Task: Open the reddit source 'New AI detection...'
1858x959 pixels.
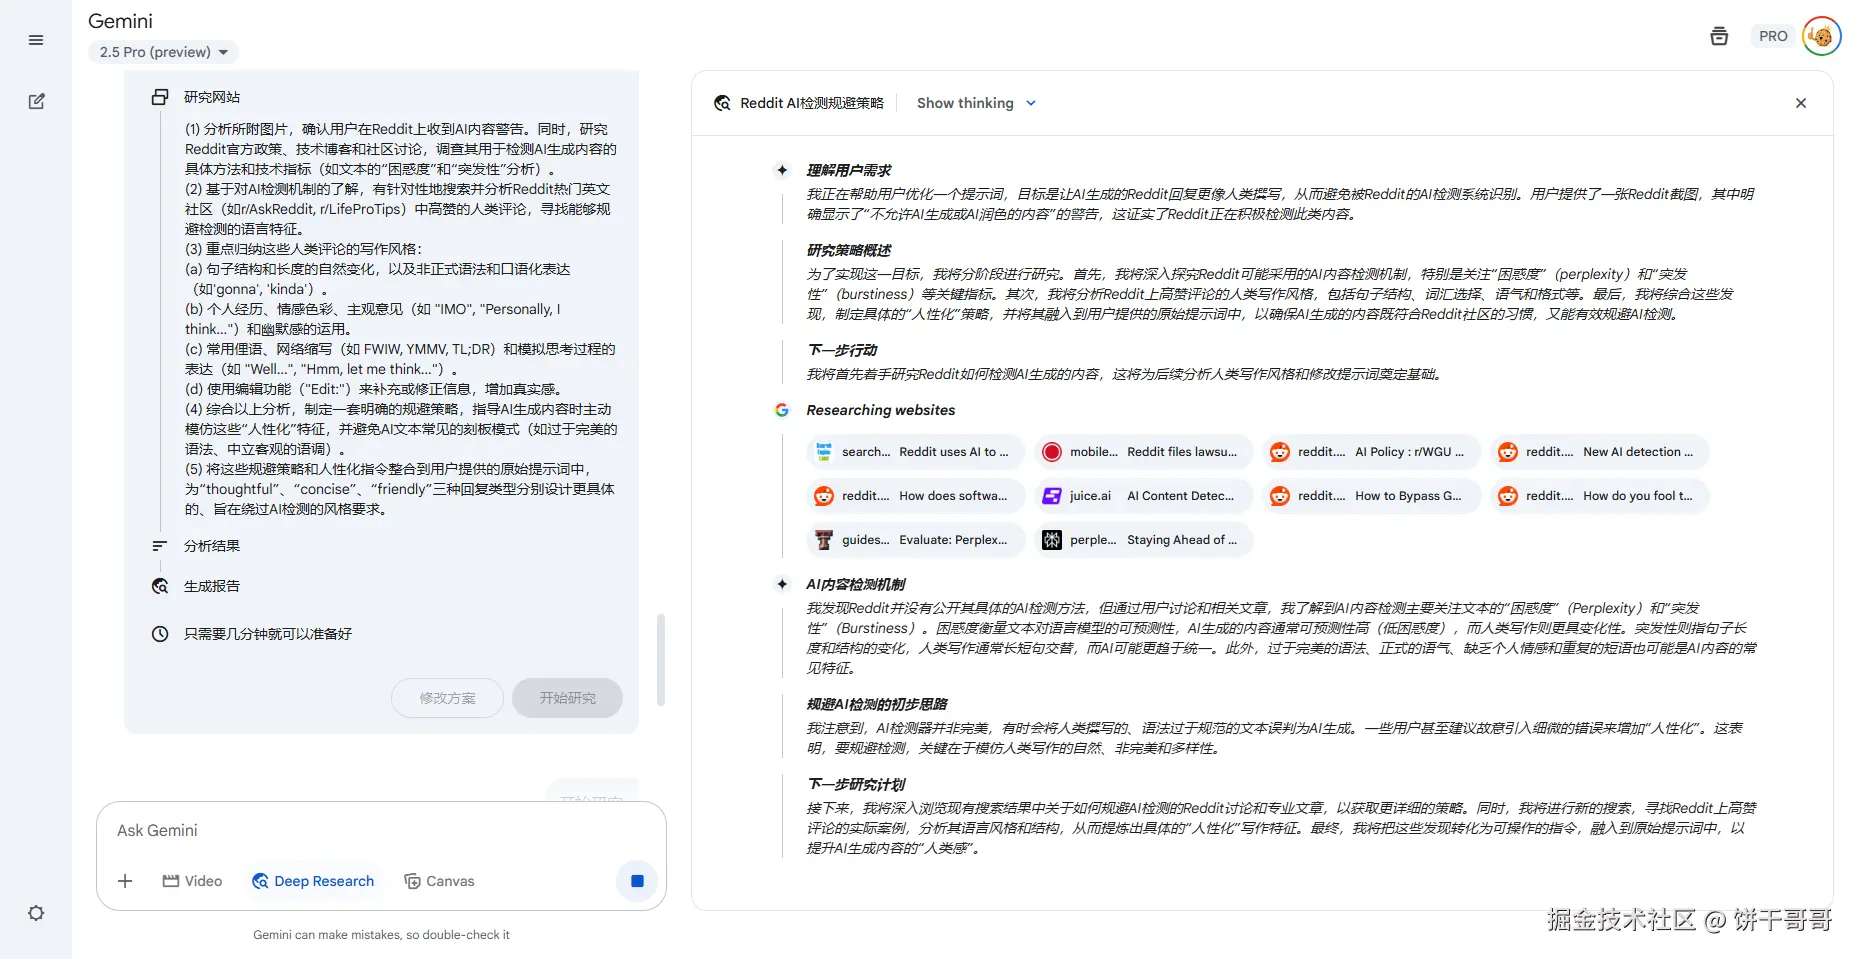Action: (1599, 452)
